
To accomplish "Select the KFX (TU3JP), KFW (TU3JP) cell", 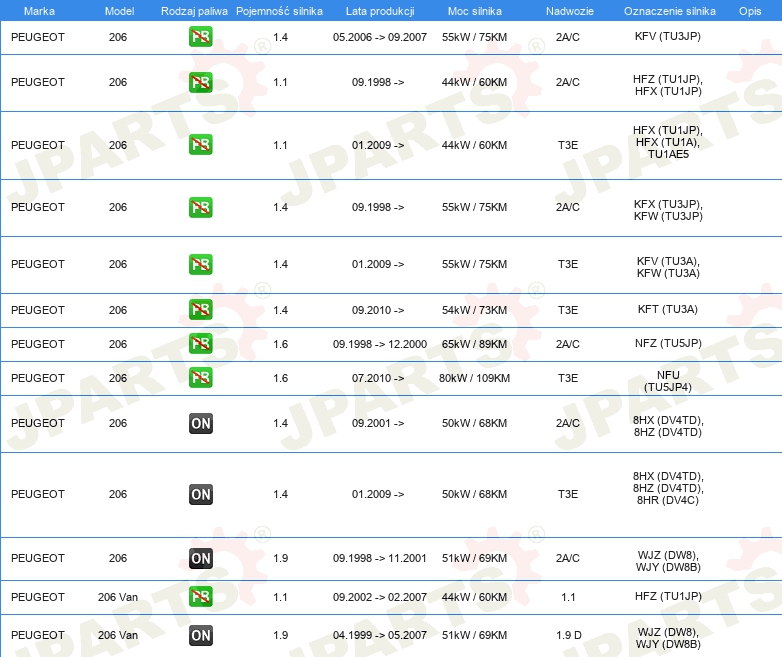I will click(x=668, y=210).
